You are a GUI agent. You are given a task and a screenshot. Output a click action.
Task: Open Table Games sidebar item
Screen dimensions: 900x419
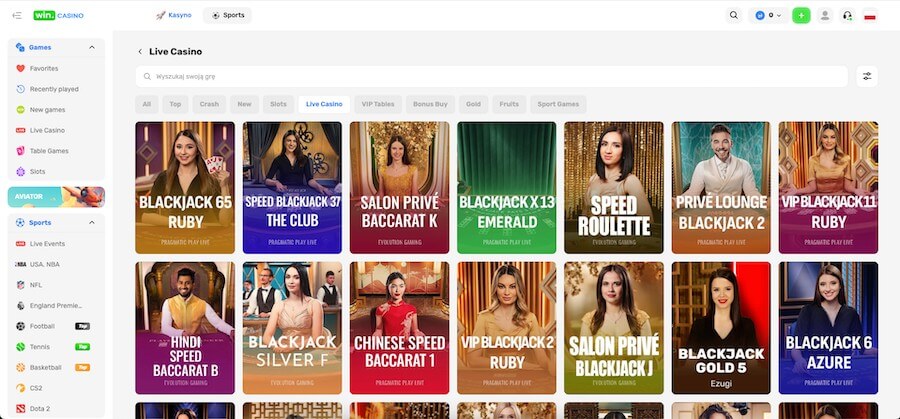[x=56, y=151]
